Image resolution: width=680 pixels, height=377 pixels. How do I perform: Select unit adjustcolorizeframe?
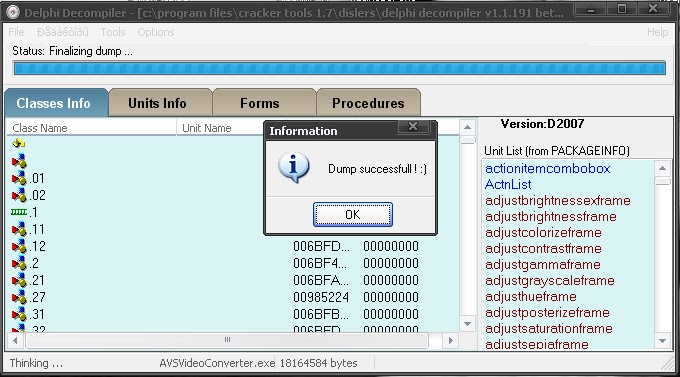pyautogui.click(x=543, y=233)
